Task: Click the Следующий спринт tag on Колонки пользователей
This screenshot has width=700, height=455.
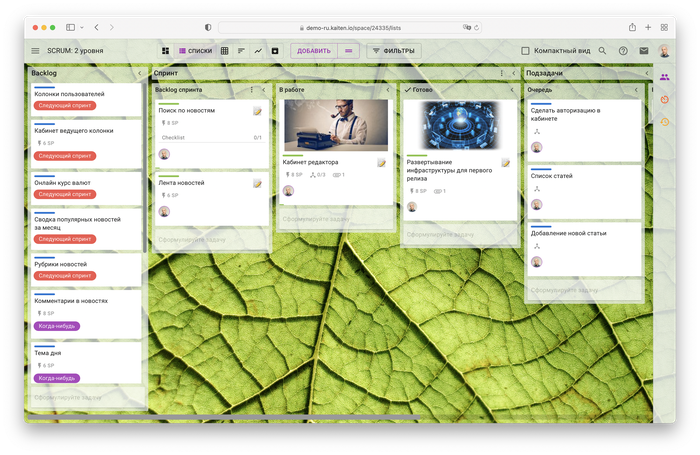Action: coord(65,104)
